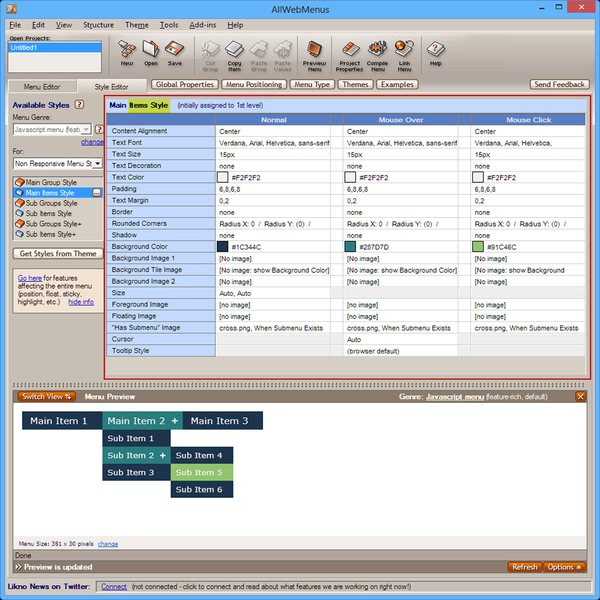Open the Add-ins menu
600x600 pixels.
coord(203,25)
